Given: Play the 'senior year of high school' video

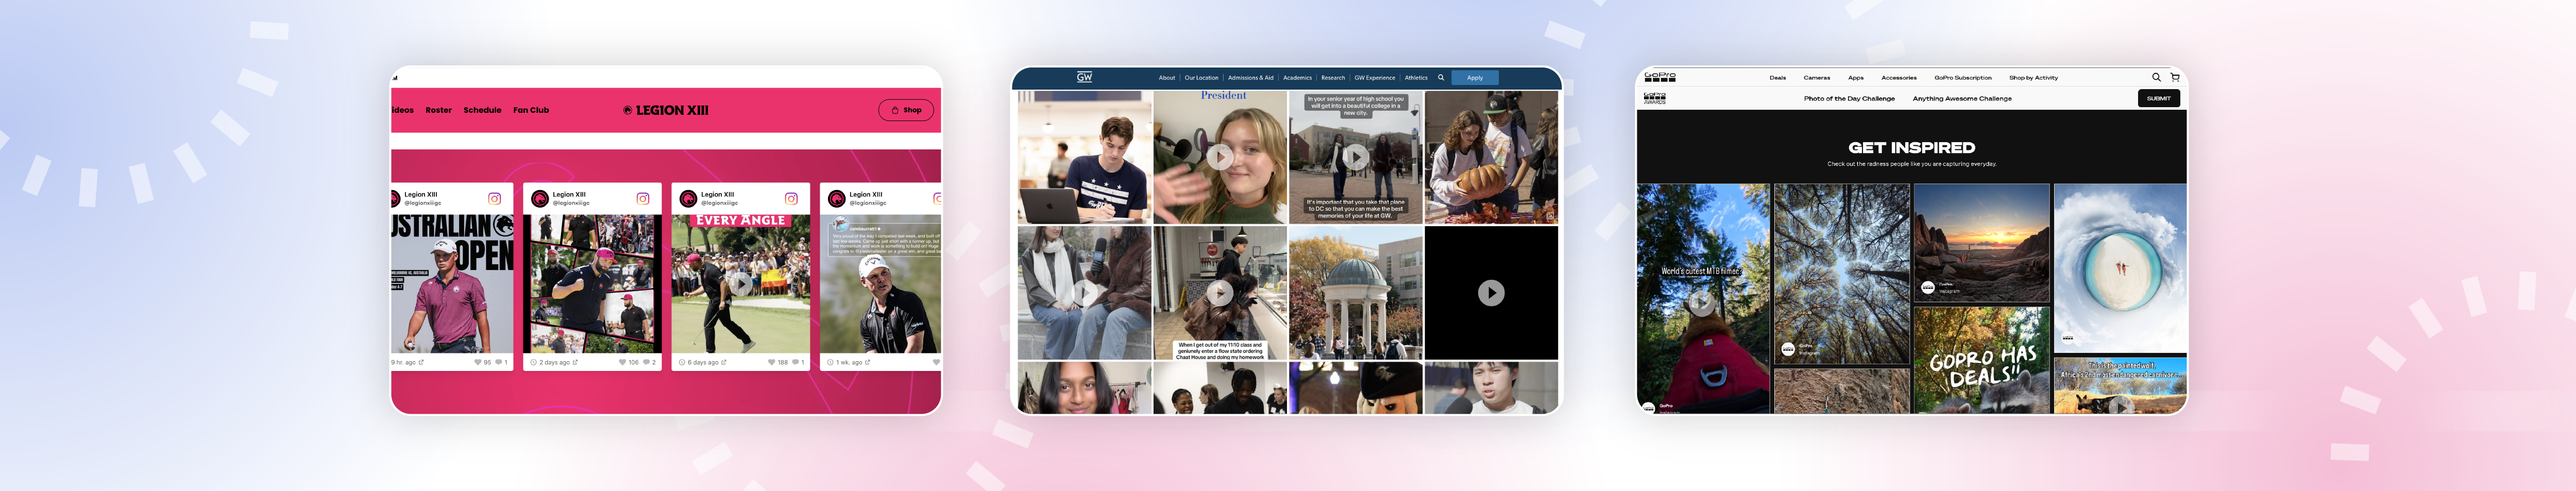Looking at the screenshot, I should click(1355, 156).
